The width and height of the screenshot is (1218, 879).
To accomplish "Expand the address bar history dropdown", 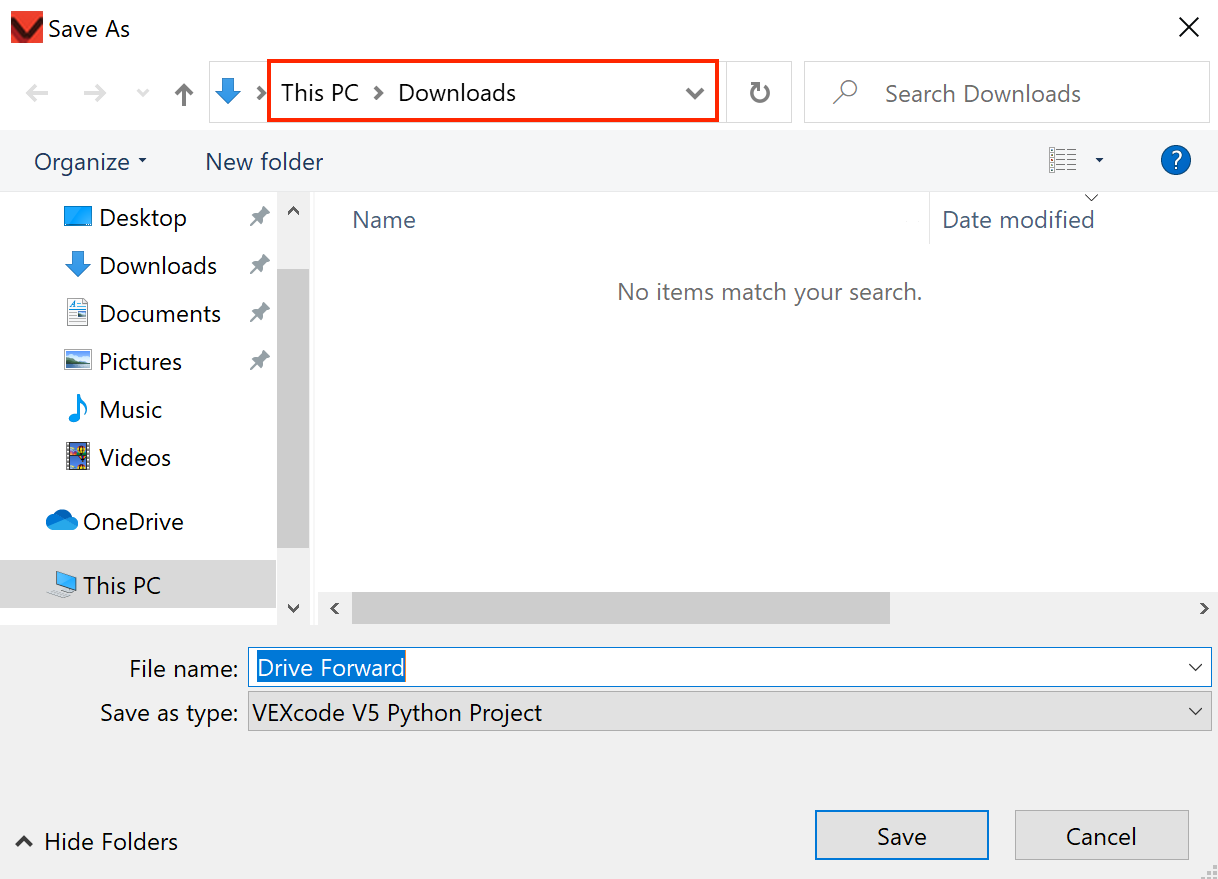I will 695,93.
